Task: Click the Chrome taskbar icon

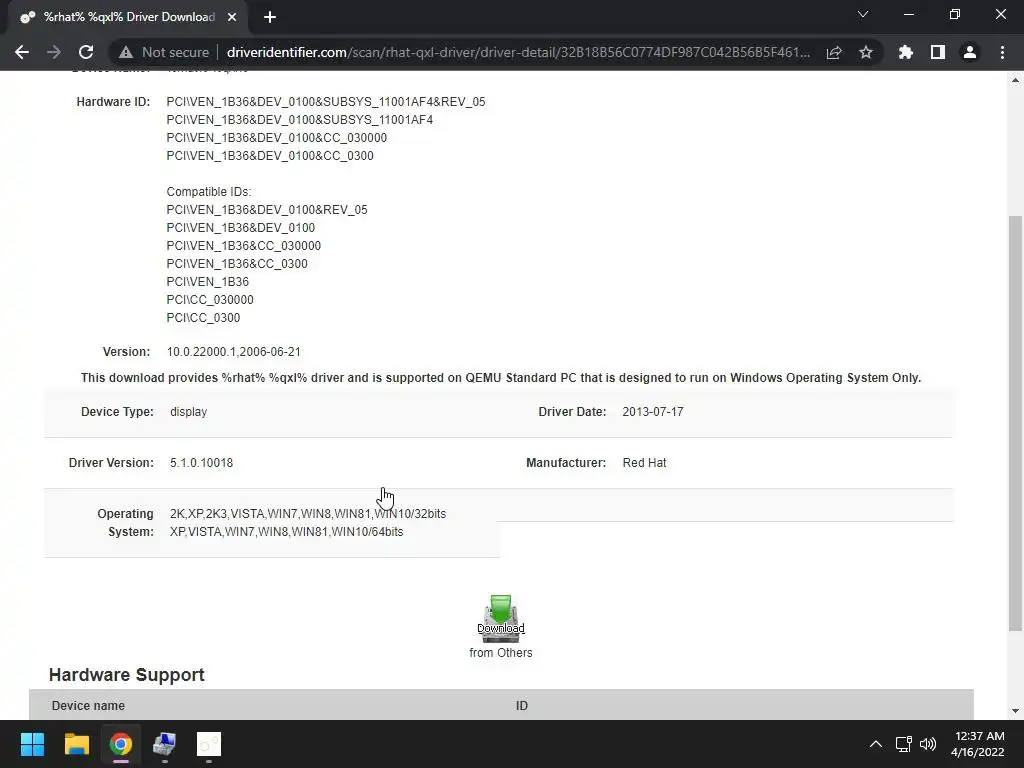Action: click(x=121, y=744)
